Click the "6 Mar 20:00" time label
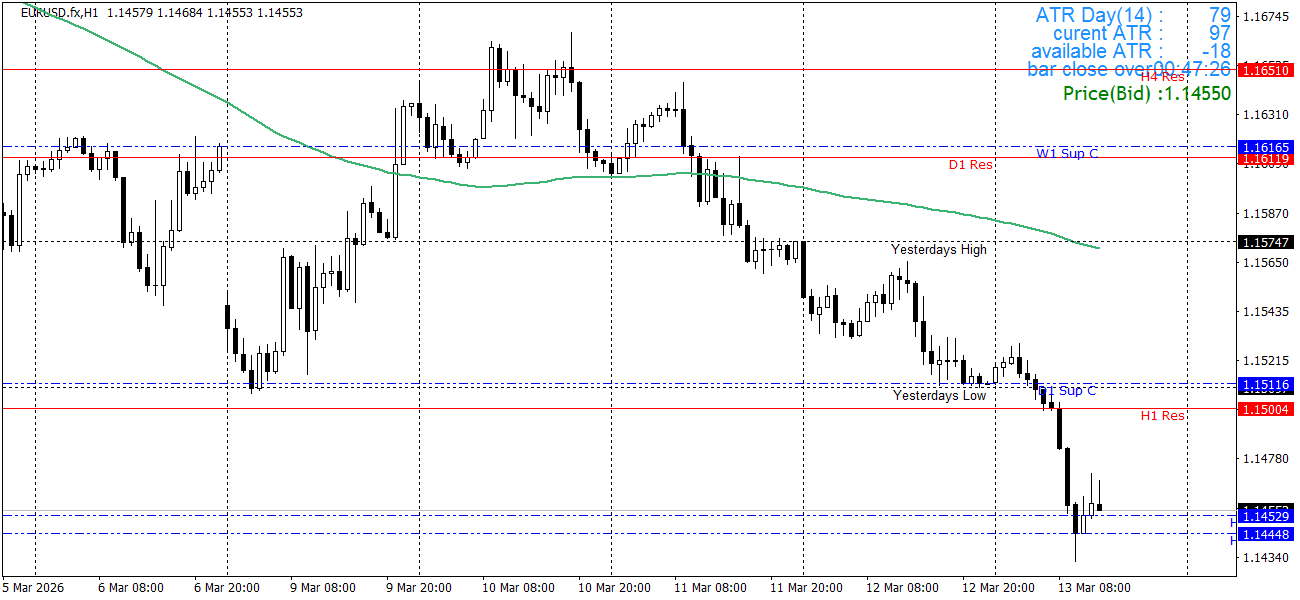 (x=228, y=587)
